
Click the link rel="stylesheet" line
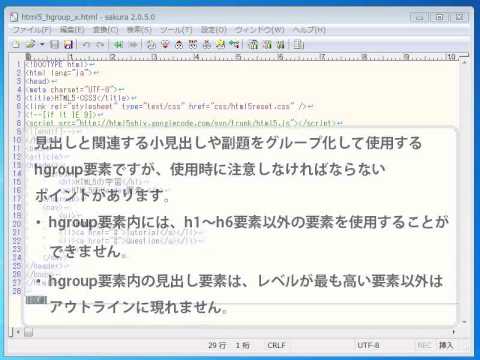coord(169,106)
